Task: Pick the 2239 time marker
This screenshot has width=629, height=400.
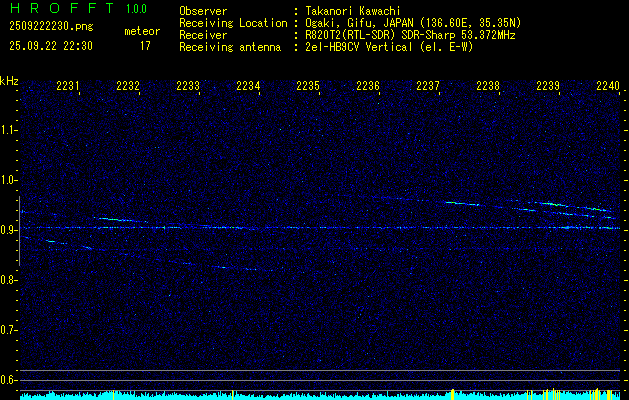Action: click(x=548, y=87)
